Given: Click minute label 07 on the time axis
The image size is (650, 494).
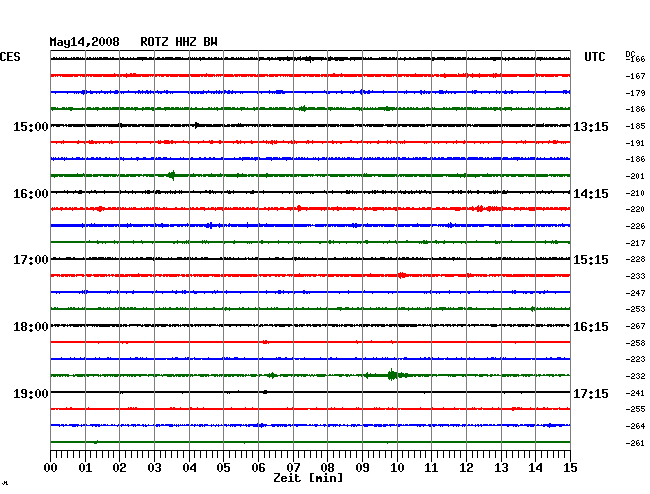Looking at the screenshot, I should coord(293,468).
